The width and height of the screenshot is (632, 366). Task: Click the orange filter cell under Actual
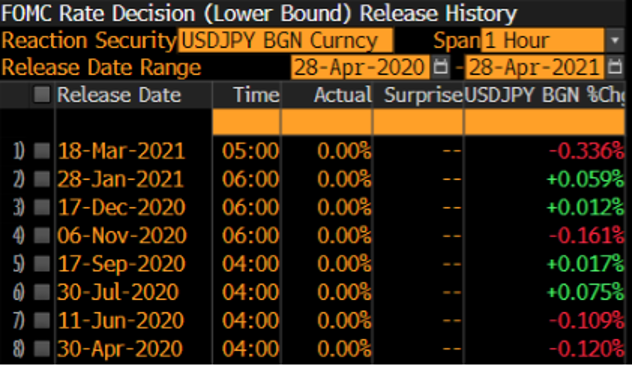tap(327, 122)
